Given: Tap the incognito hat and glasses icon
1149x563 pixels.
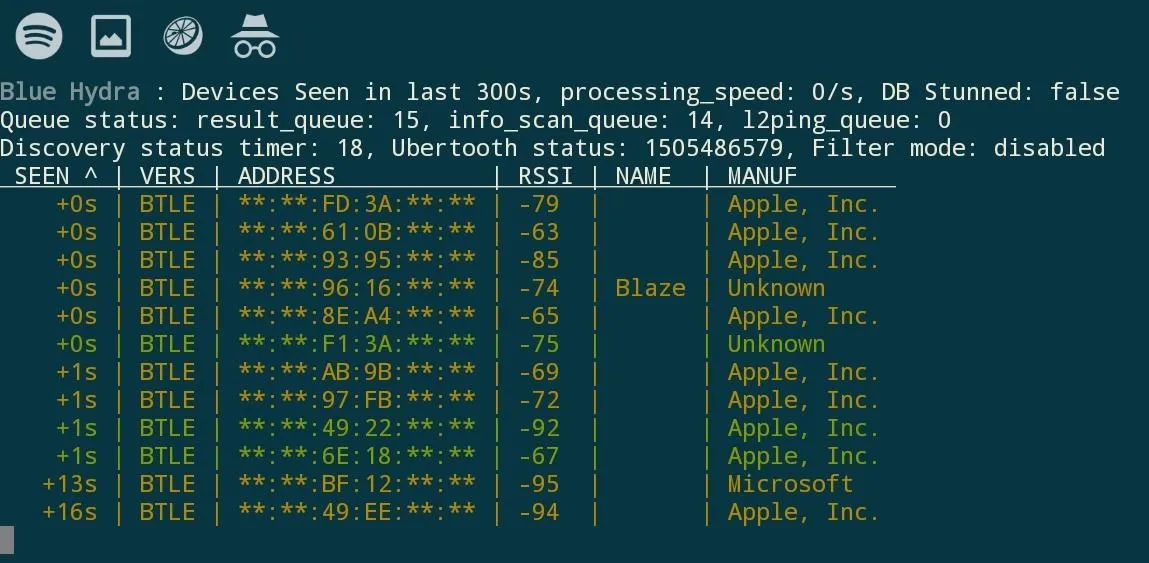Looking at the screenshot, I should click(254, 36).
